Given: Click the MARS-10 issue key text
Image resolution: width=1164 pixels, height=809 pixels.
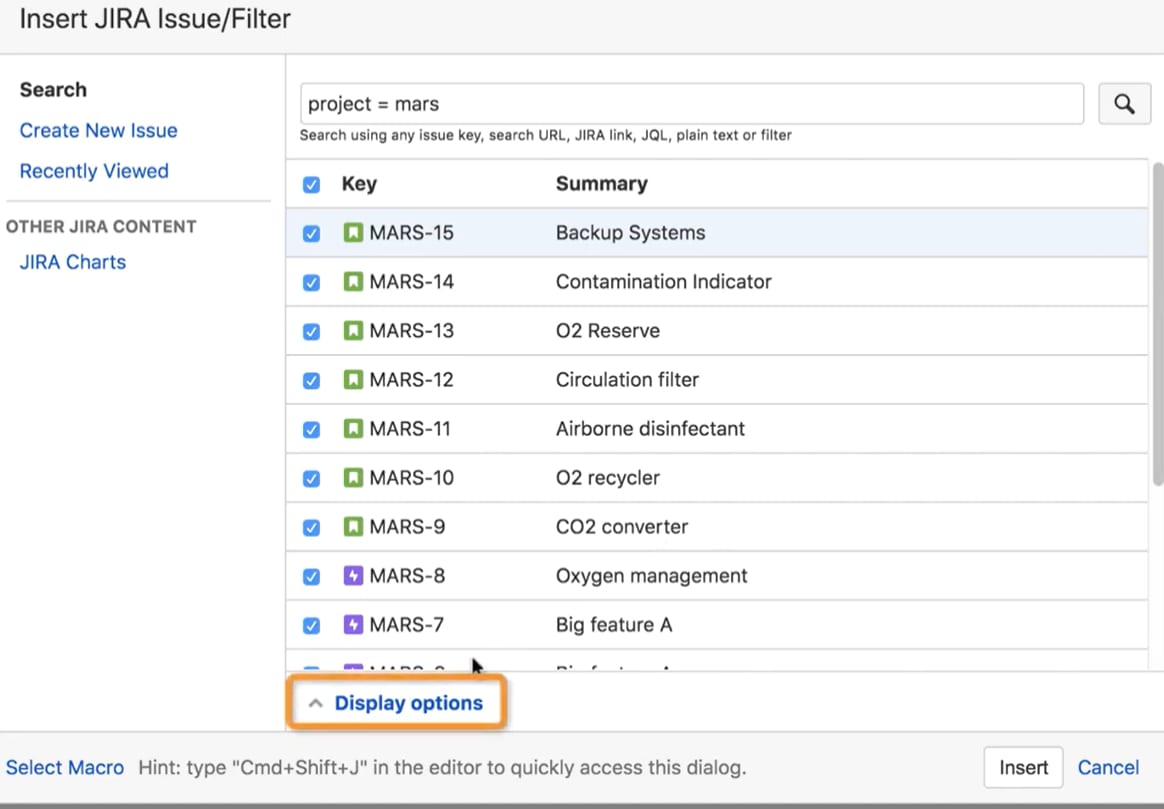Looking at the screenshot, I should point(411,478).
